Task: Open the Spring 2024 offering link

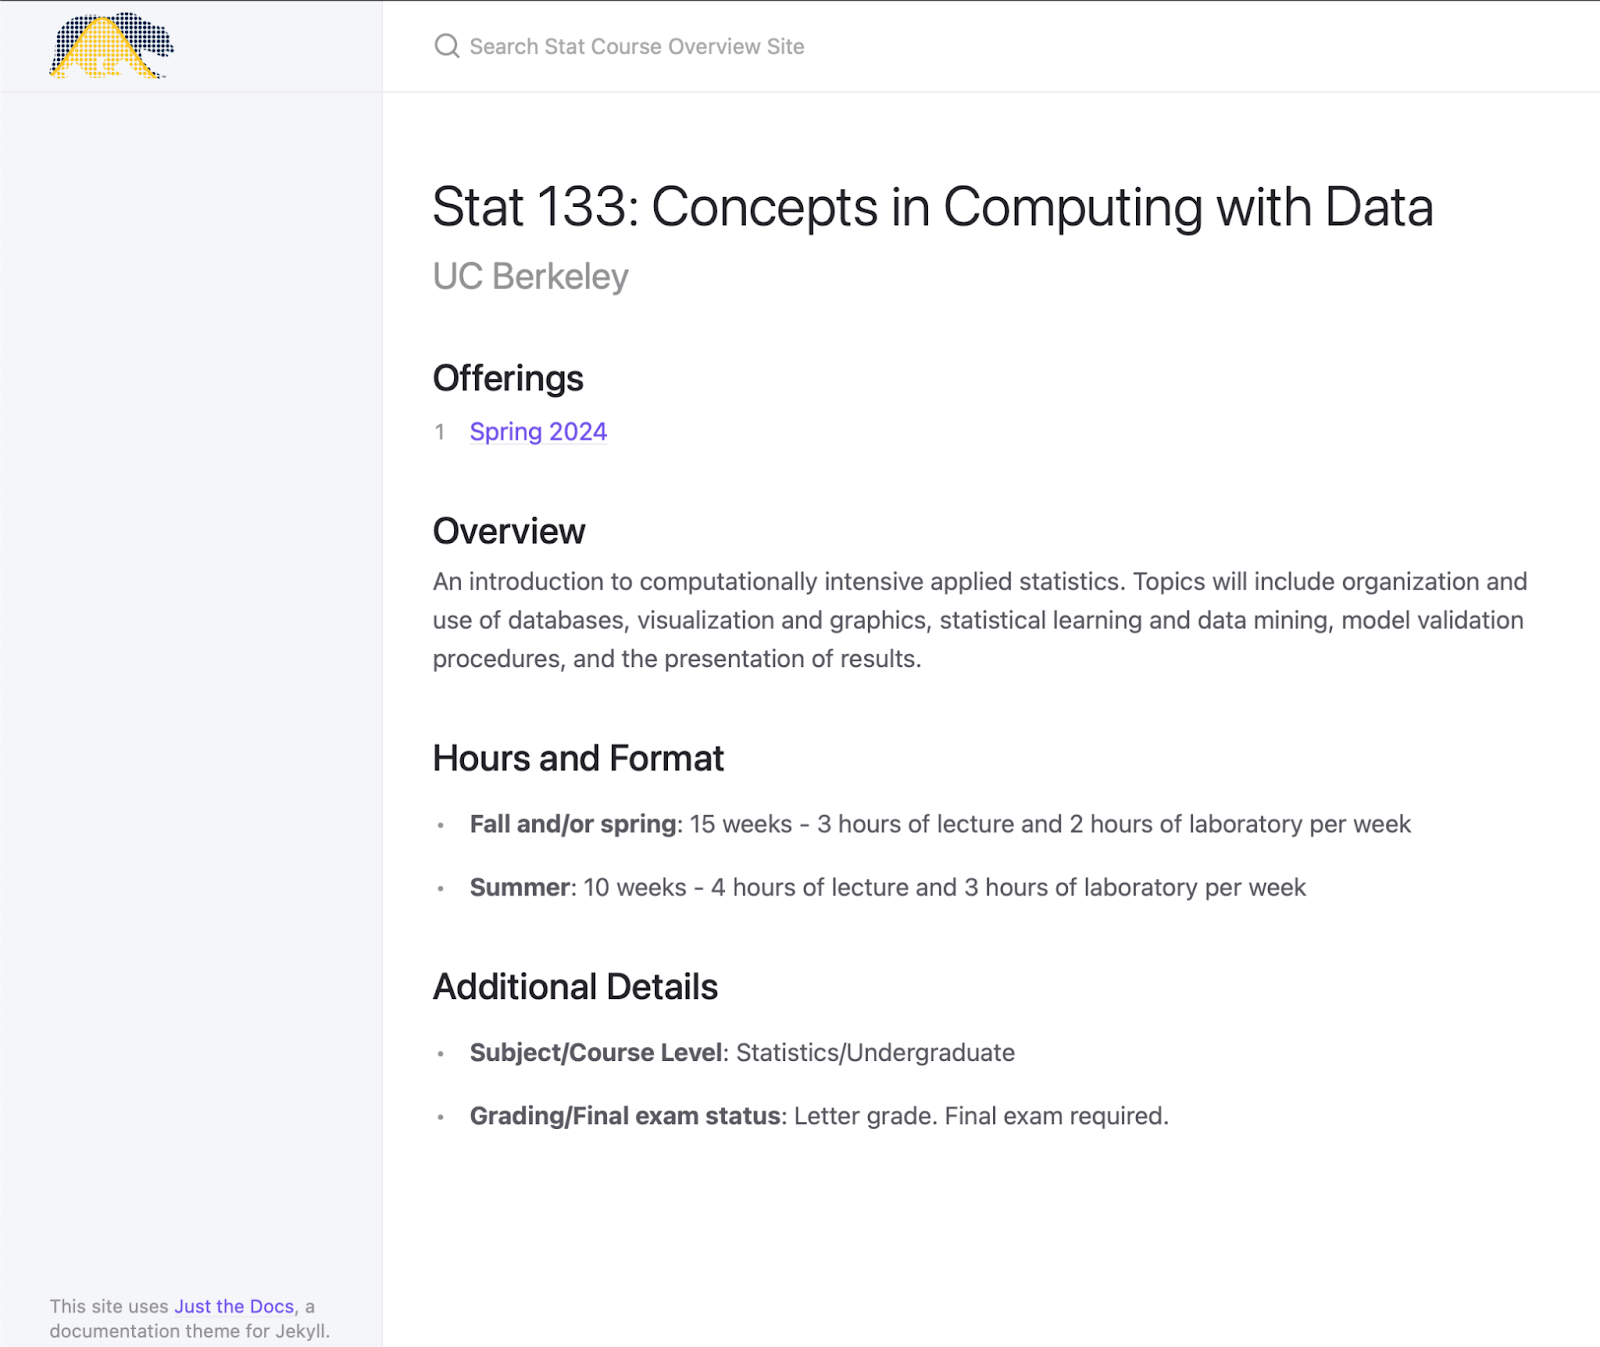Action: pyautogui.click(x=538, y=431)
